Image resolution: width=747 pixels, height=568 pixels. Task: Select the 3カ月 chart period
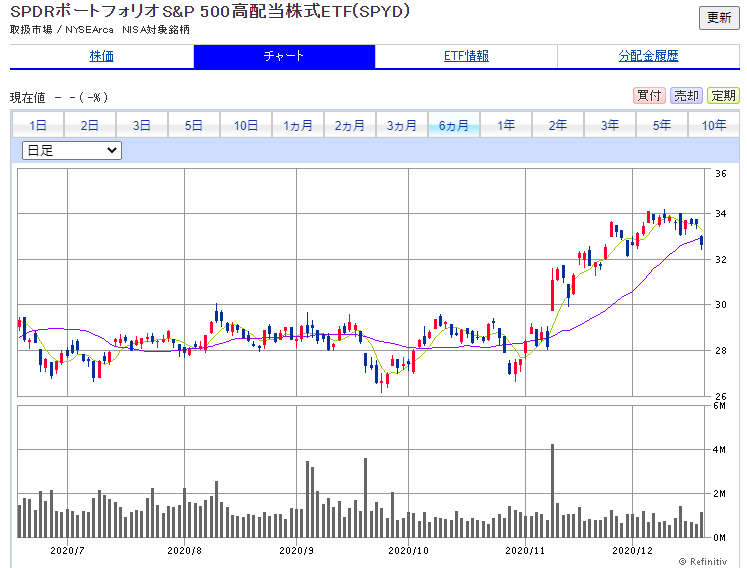click(402, 125)
